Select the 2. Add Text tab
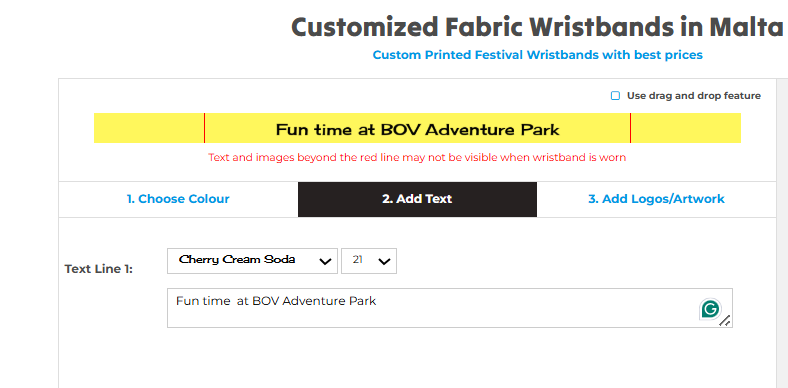Viewport: 788px width, 388px height. [417, 199]
